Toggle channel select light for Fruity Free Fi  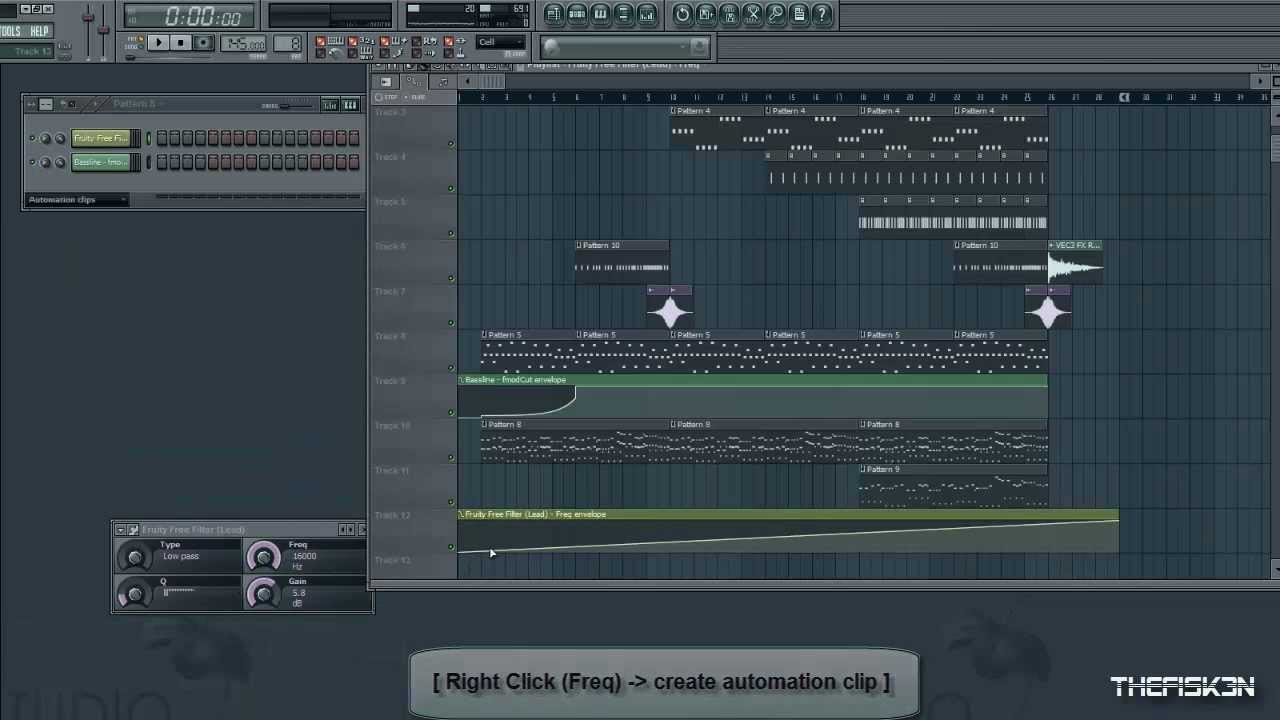[149, 139]
